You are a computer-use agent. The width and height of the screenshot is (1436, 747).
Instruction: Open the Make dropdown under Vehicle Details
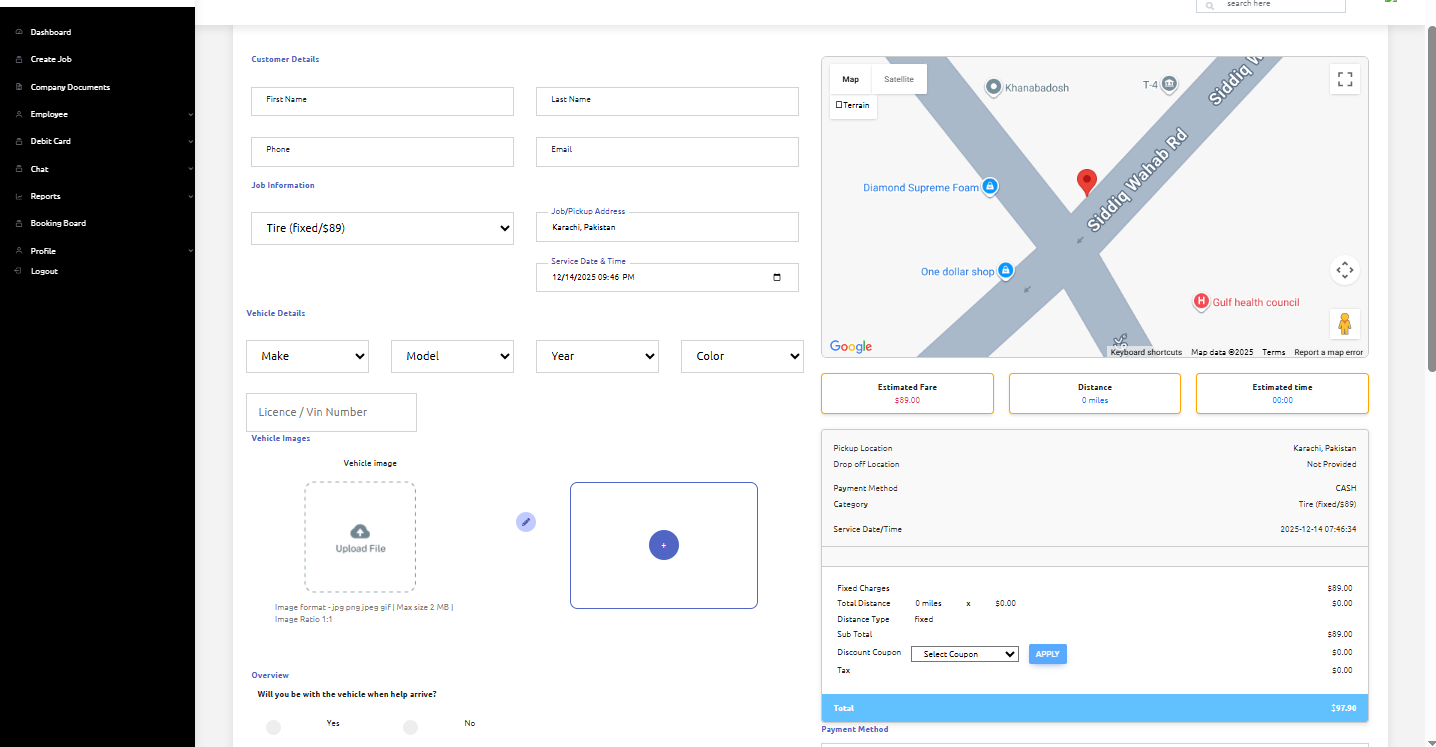(x=307, y=356)
